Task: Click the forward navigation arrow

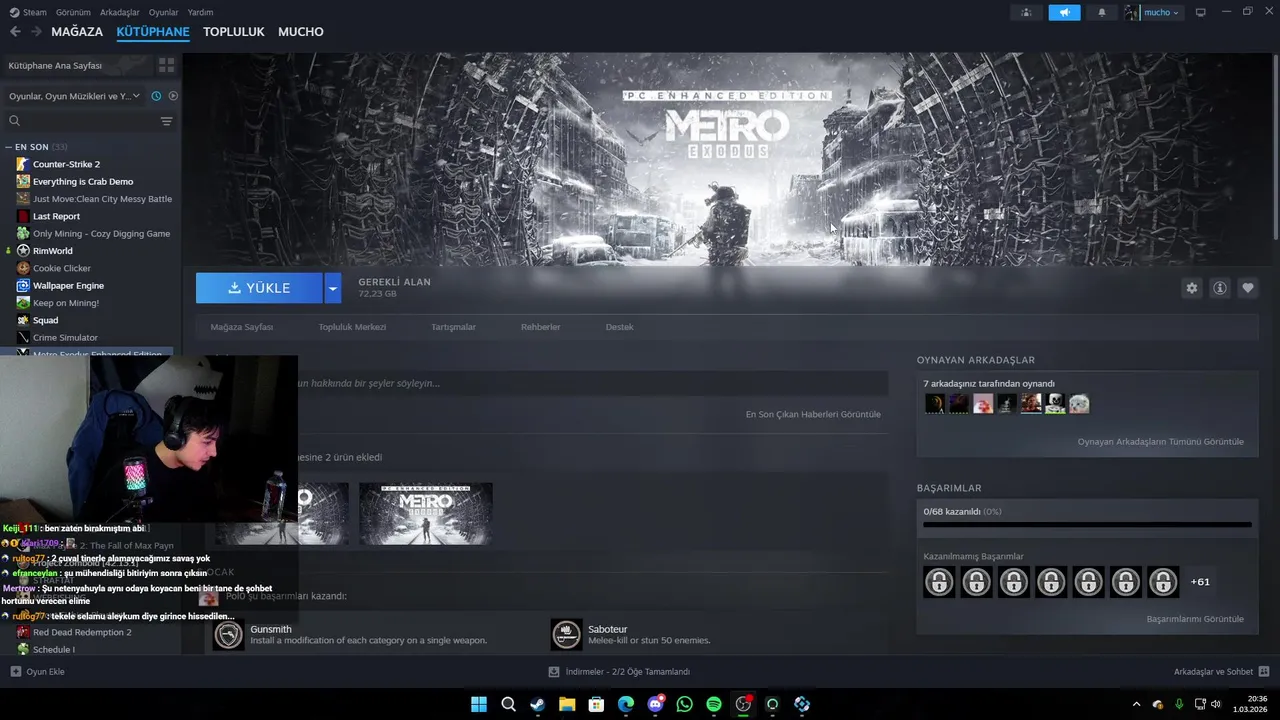Action: tap(36, 32)
